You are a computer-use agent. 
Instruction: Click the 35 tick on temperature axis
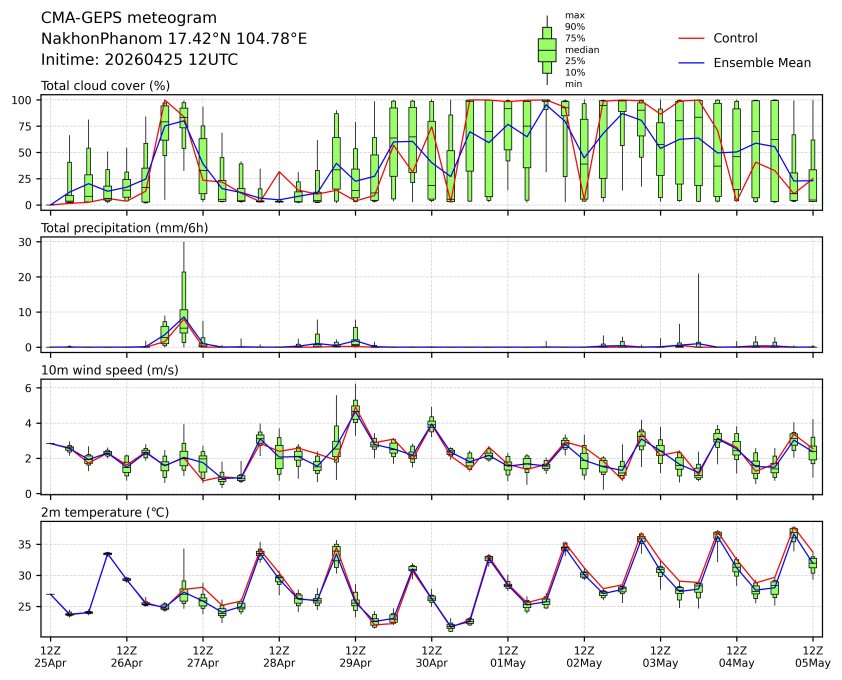(x=29, y=545)
